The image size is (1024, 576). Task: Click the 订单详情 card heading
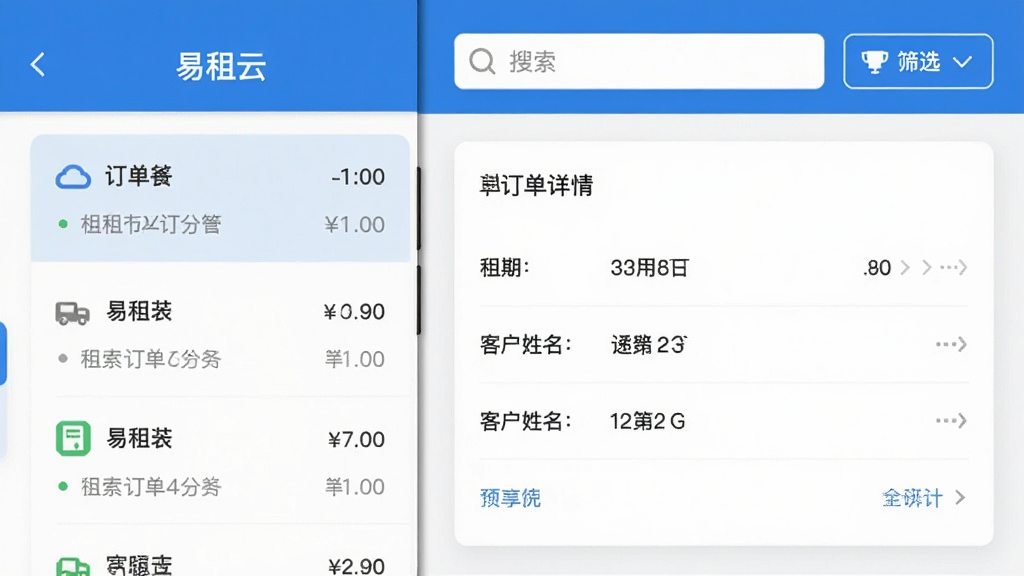click(x=536, y=185)
